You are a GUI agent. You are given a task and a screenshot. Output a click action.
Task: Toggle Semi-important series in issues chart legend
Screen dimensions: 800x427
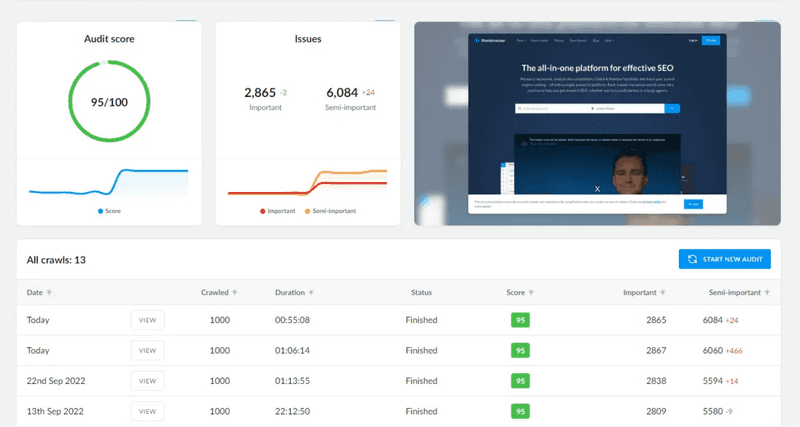point(333,211)
